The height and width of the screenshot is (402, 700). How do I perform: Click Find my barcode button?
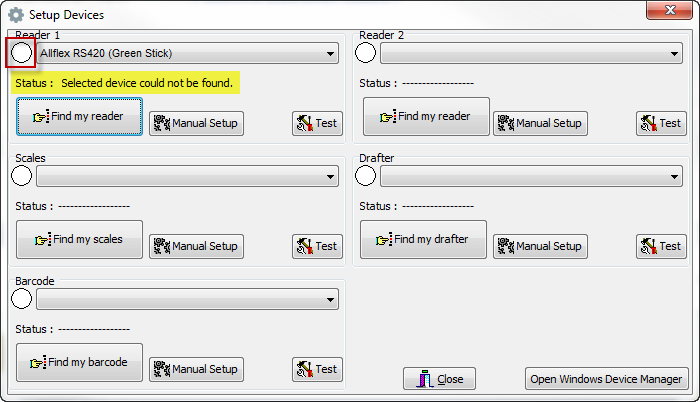pos(79,363)
